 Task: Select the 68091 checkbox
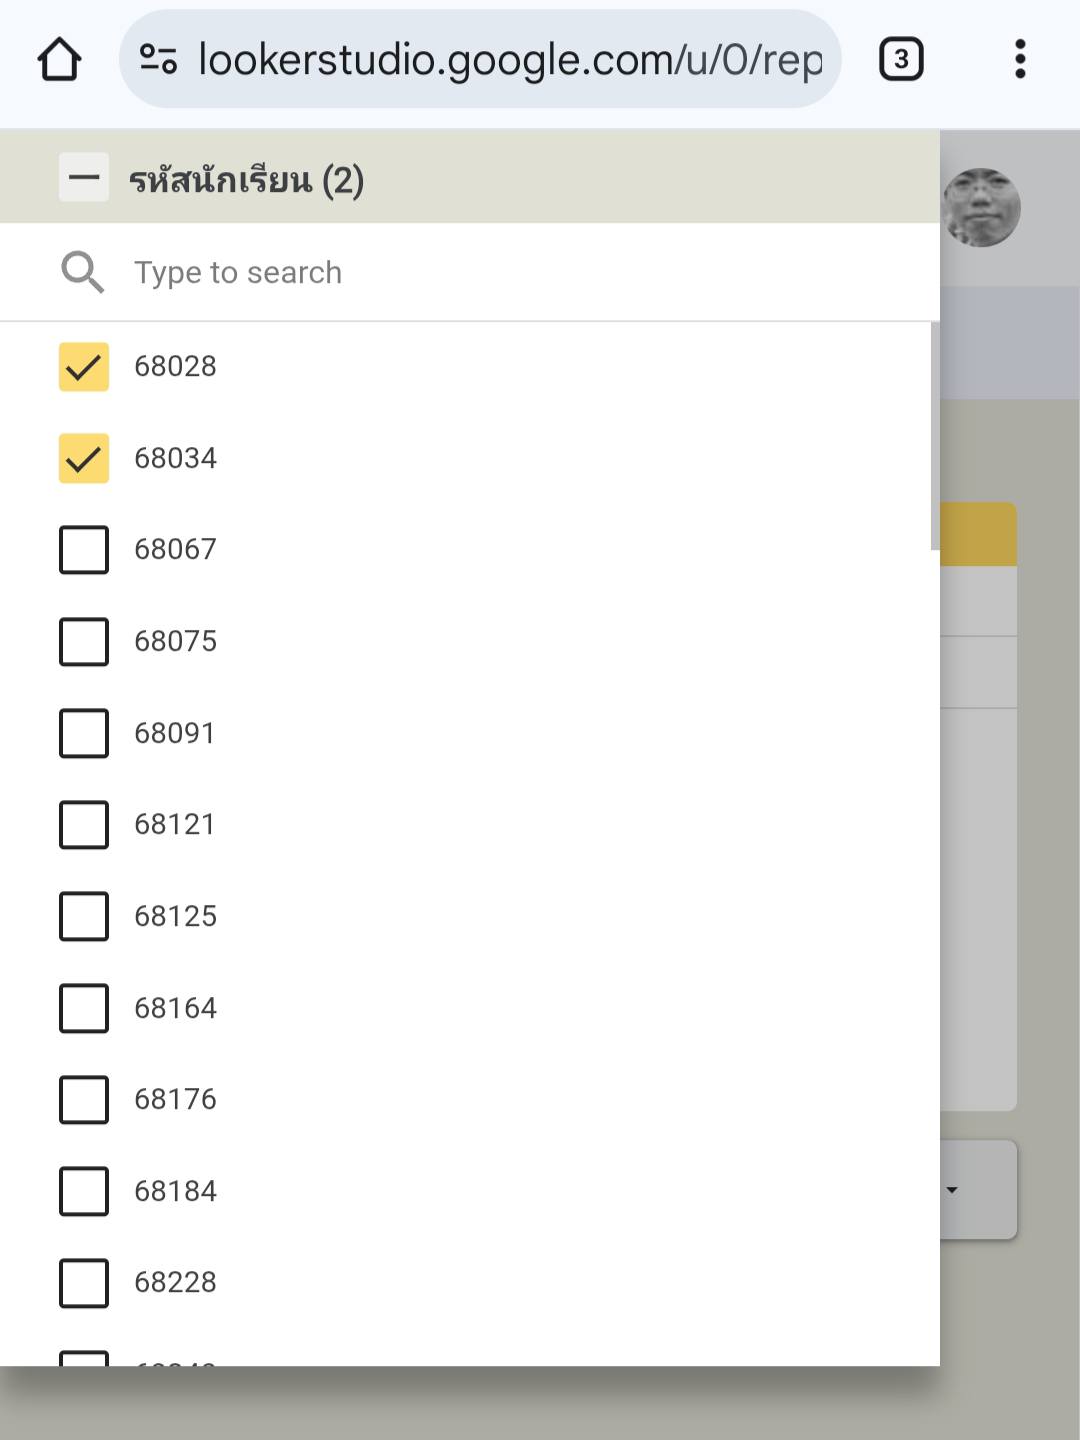point(84,733)
